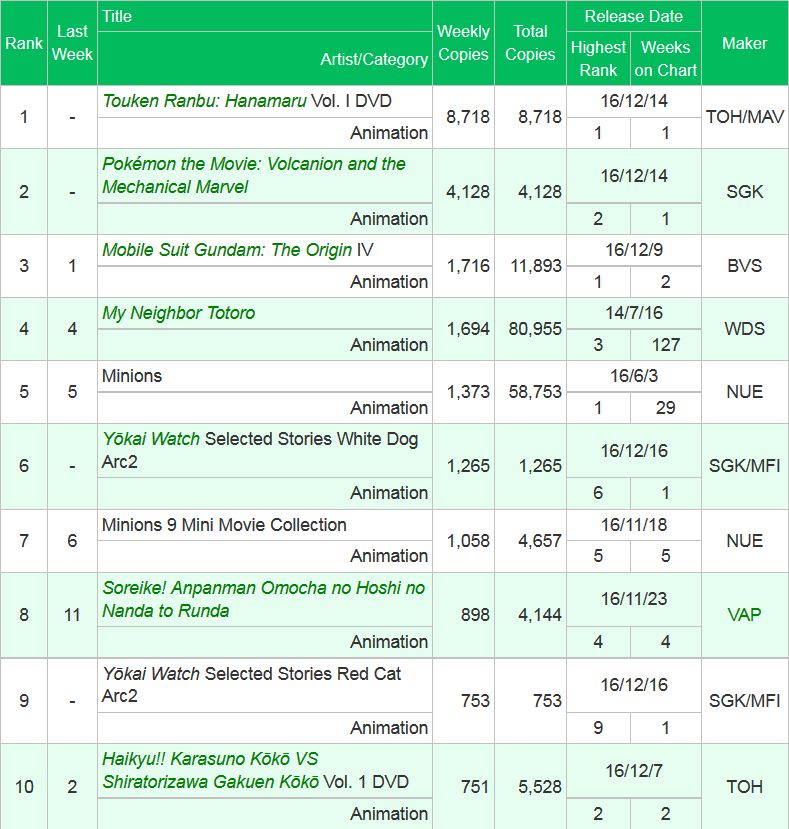Select the Total Copies column header
Screen dimensions: 789x829
click(530, 43)
